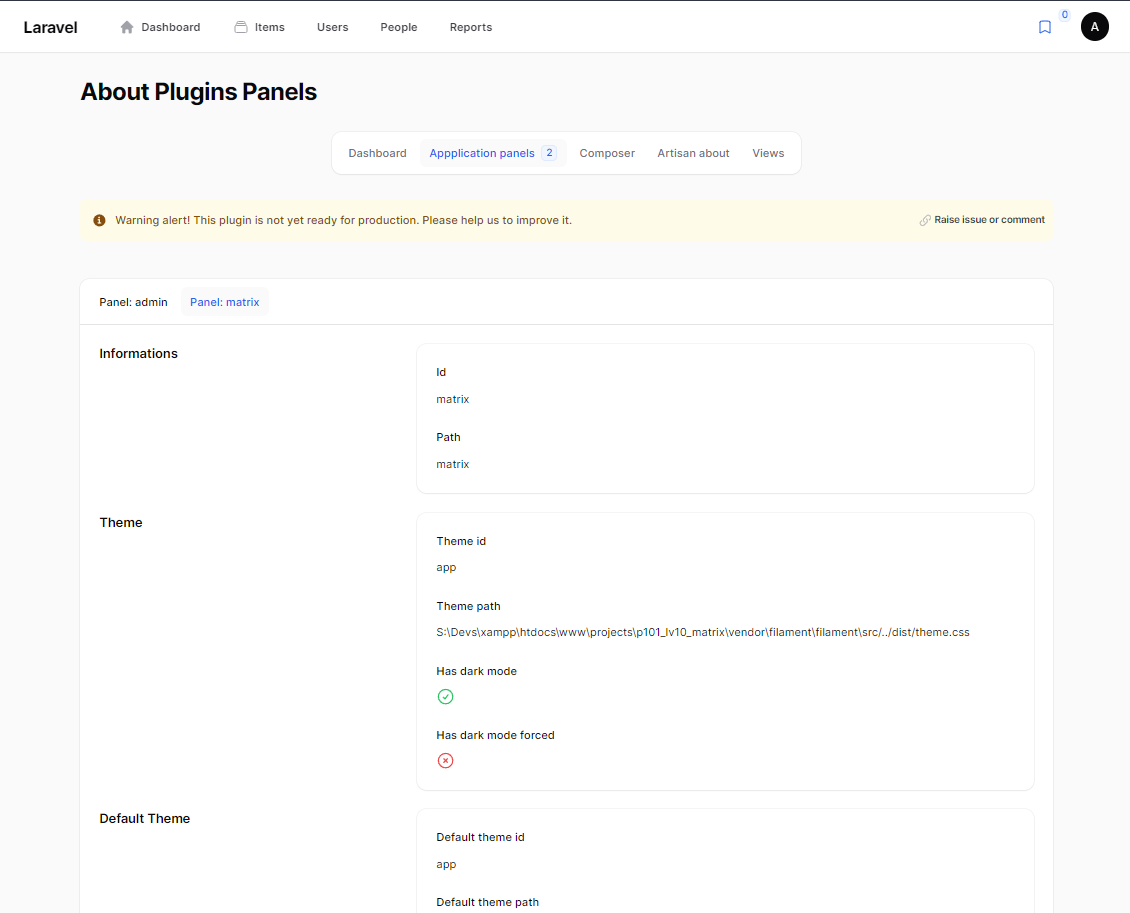This screenshot has width=1130, height=913.
Task: Click the notification count badge 0
Action: (x=1064, y=14)
